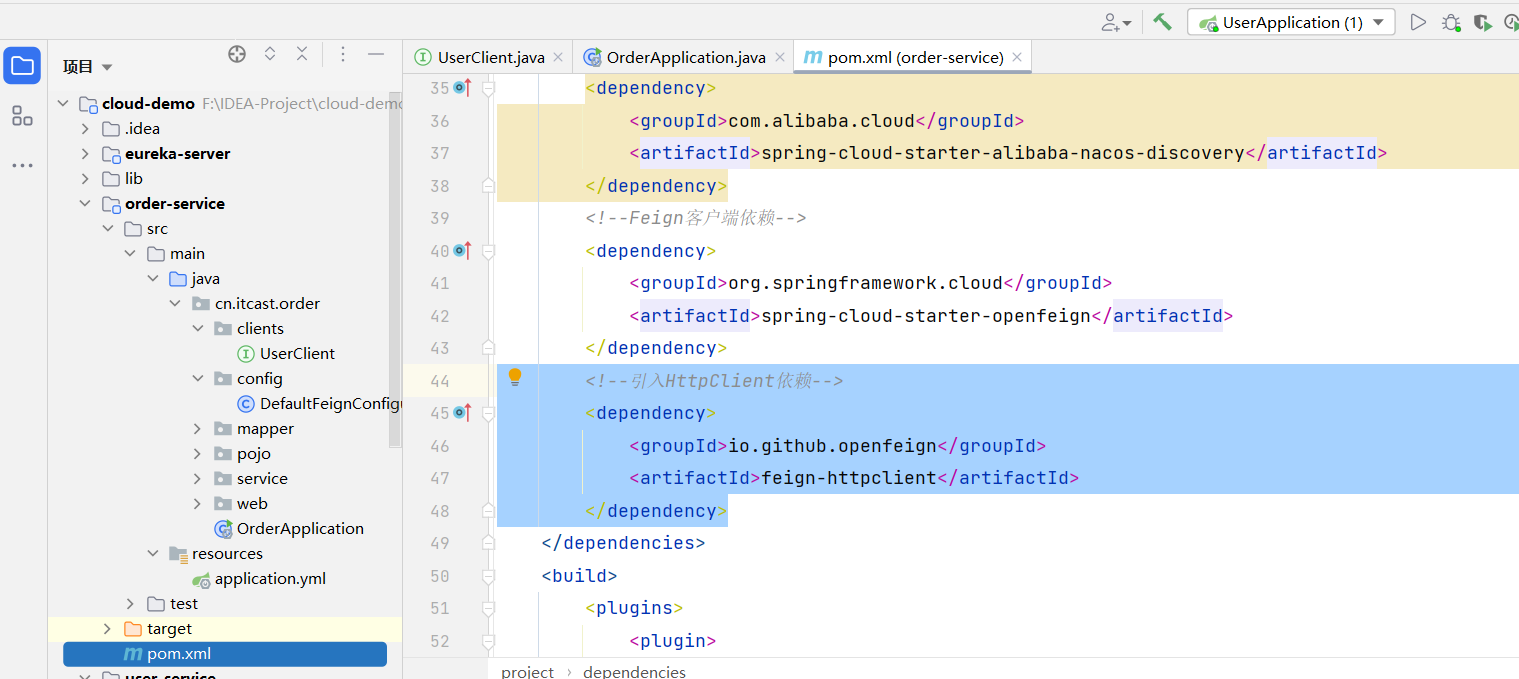The height and width of the screenshot is (679, 1519).
Task: Click the gutter dependency icon on line 35
Action: tap(462, 88)
